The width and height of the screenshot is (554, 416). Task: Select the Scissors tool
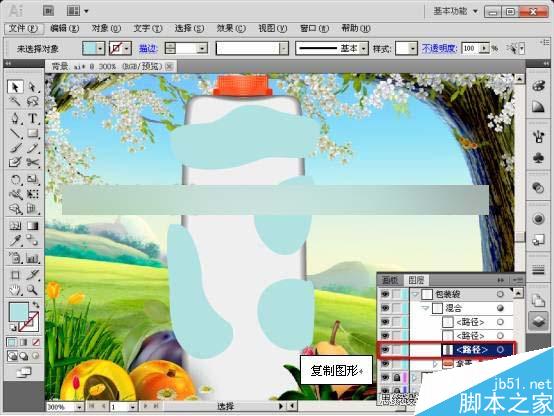[x=33, y=162]
